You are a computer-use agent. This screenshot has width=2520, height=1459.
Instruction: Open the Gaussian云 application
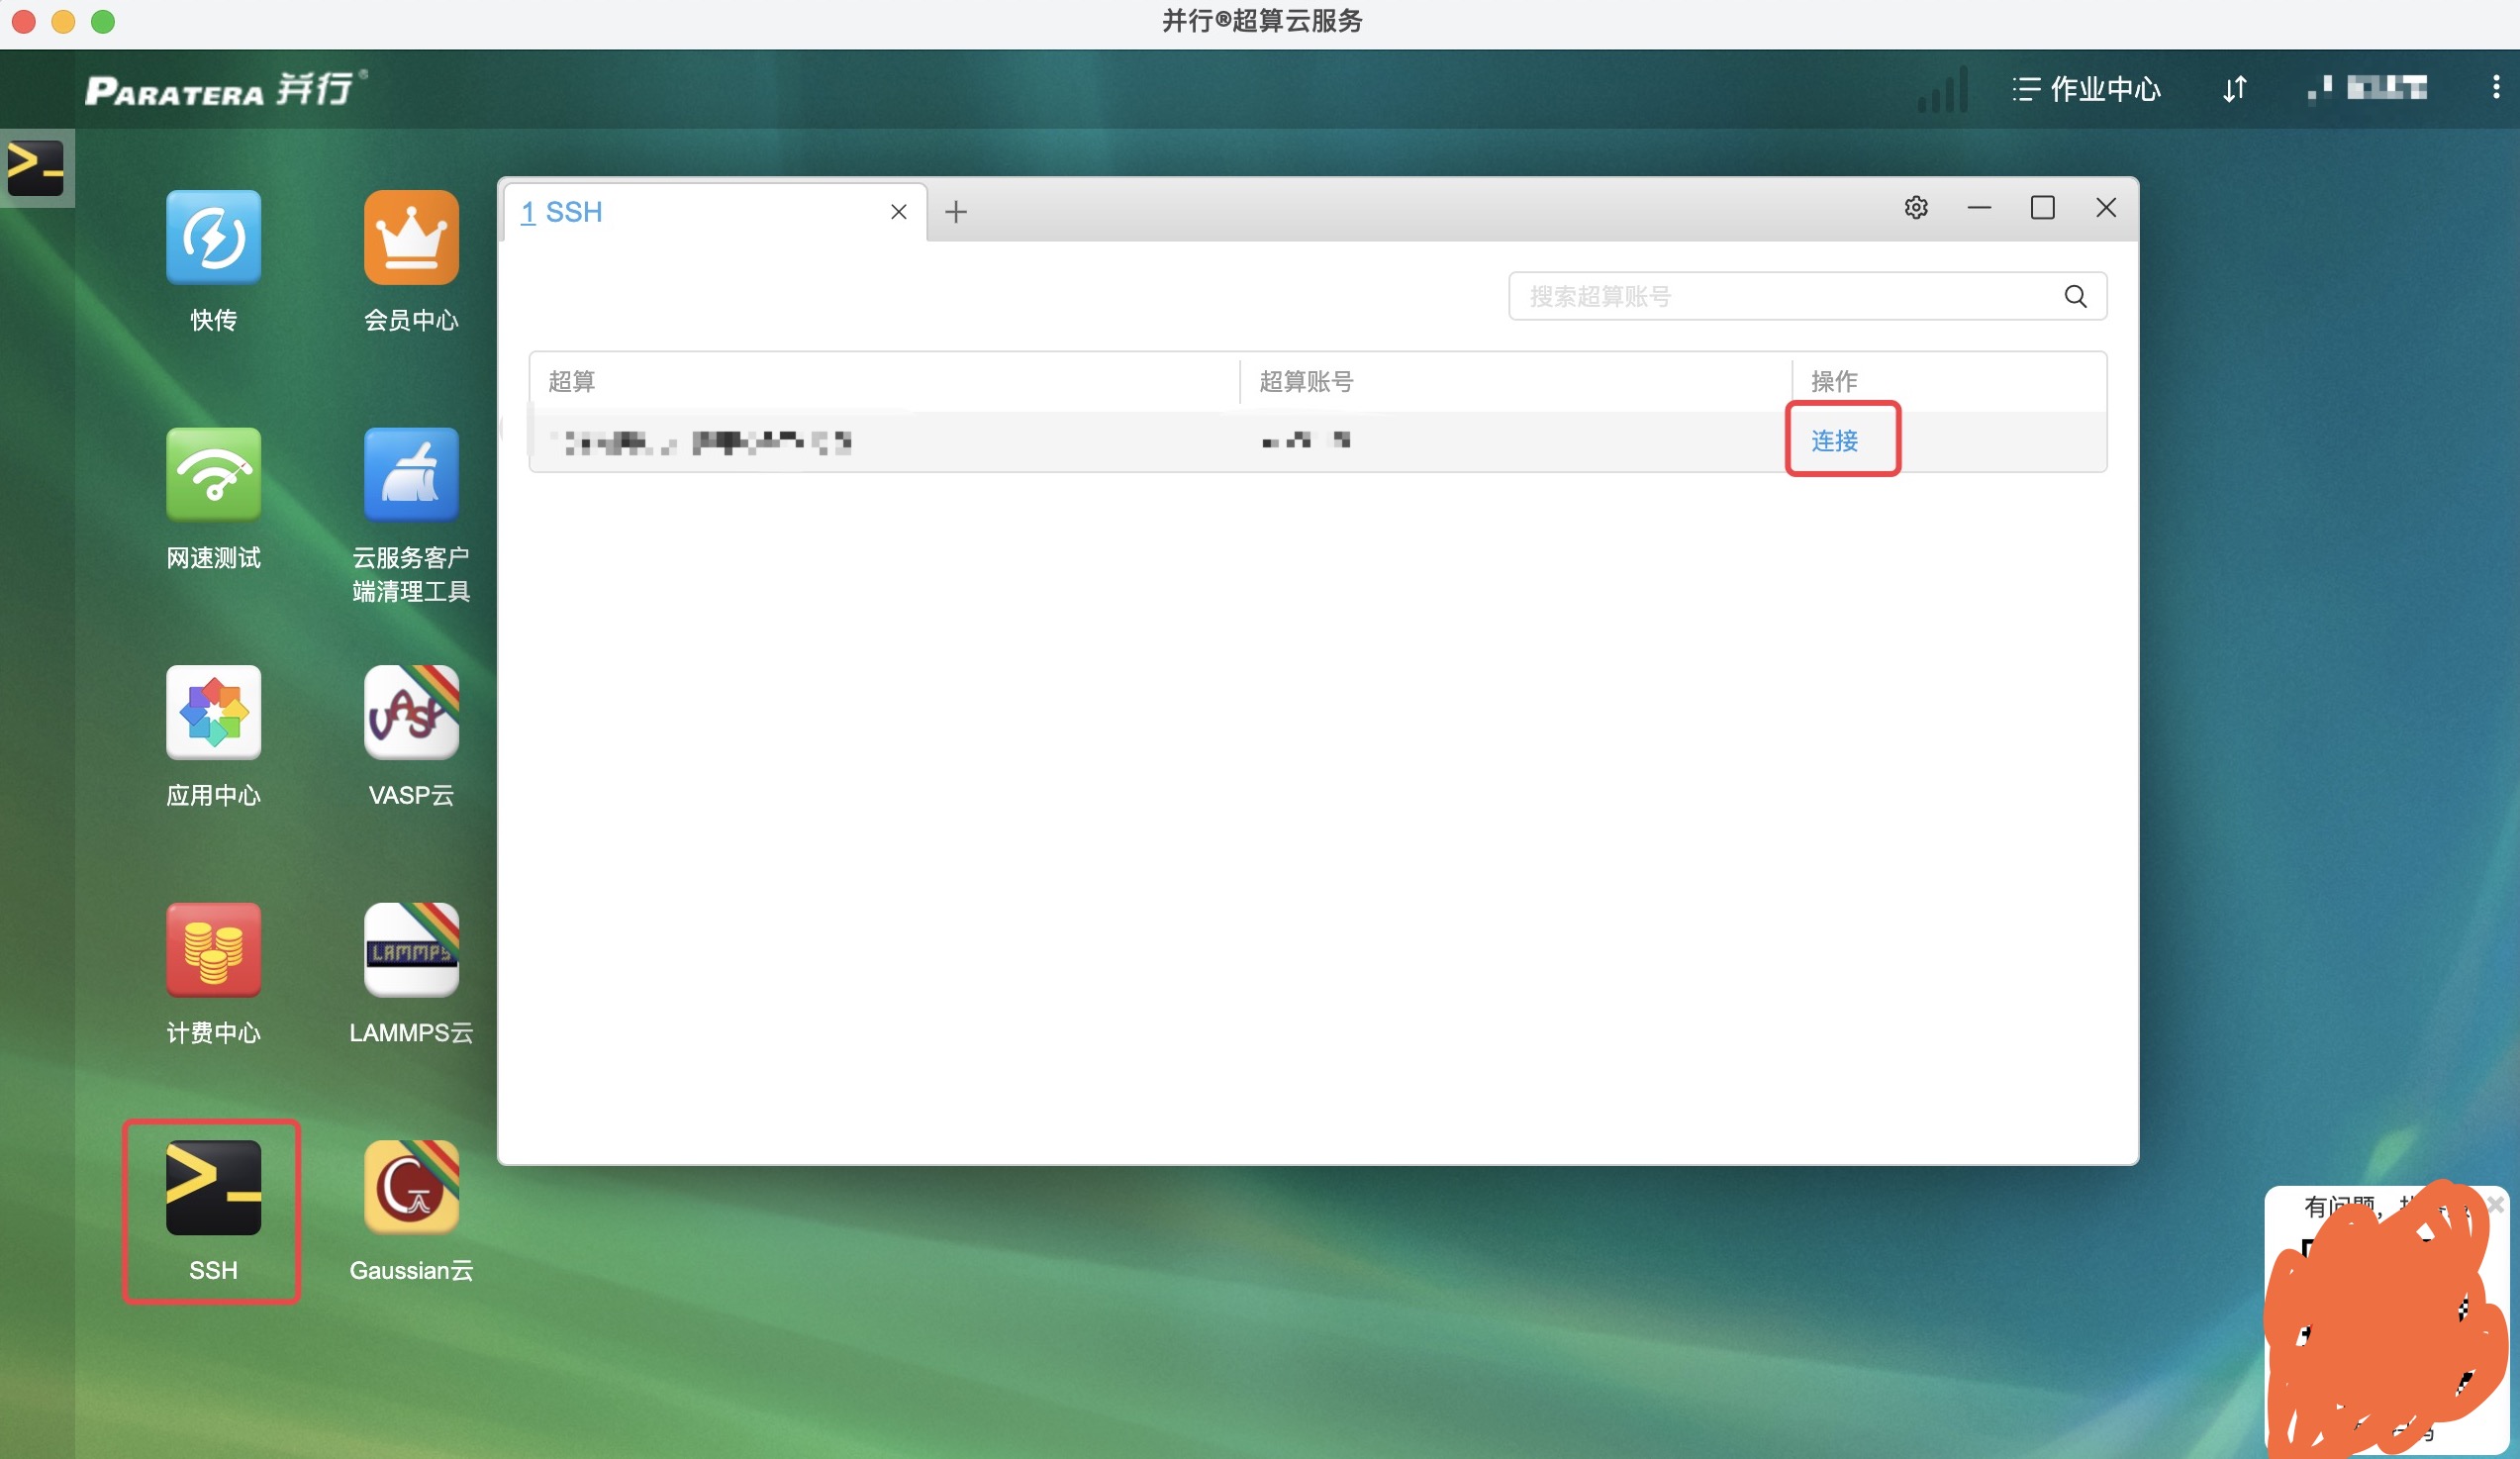411,1187
